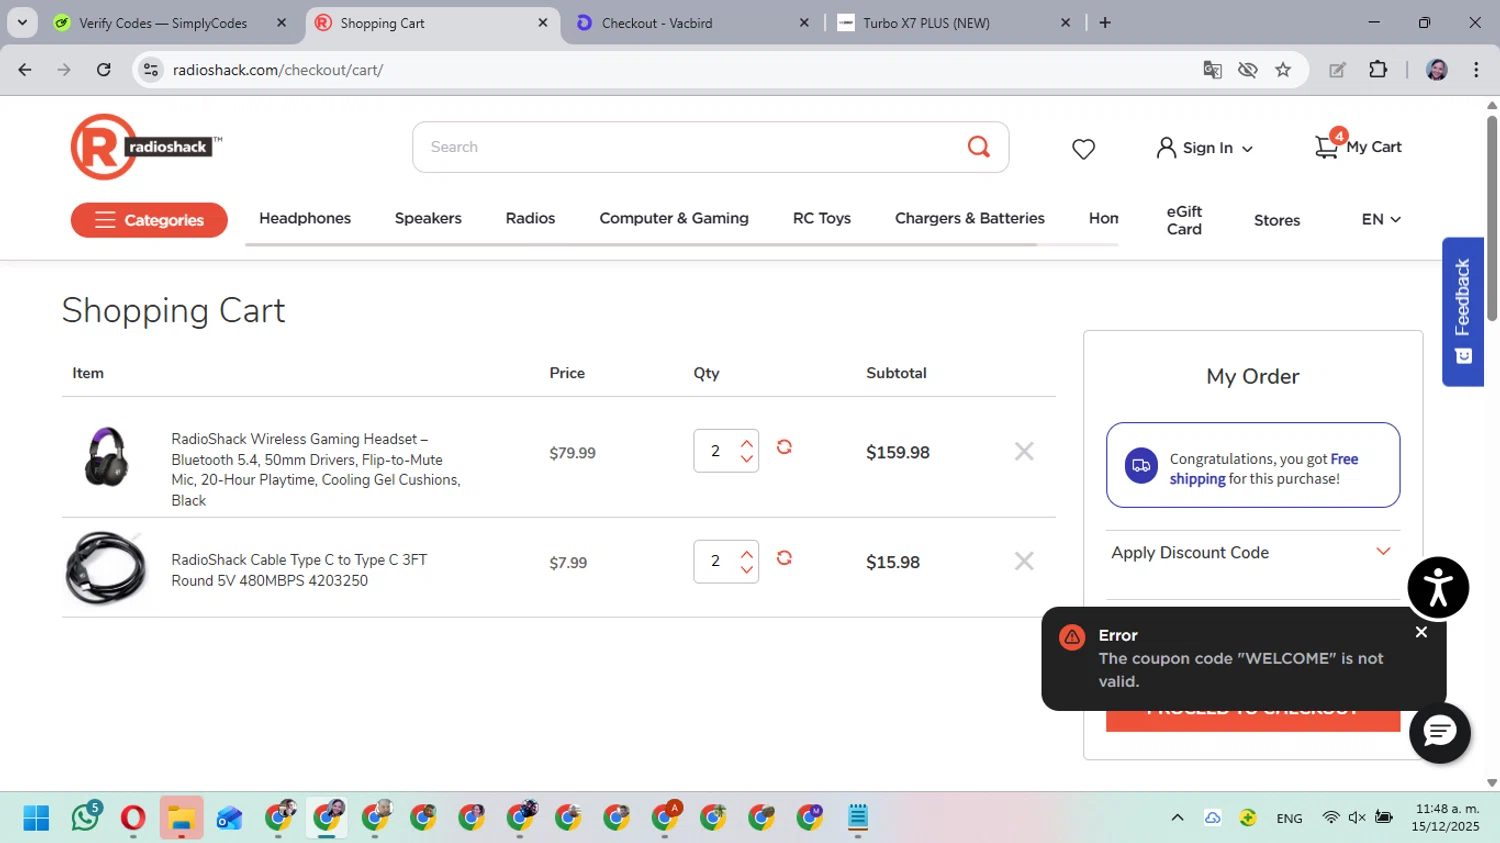Open File Explorer from taskbar
Screen dimensions: 1500x843
(181, 818)
